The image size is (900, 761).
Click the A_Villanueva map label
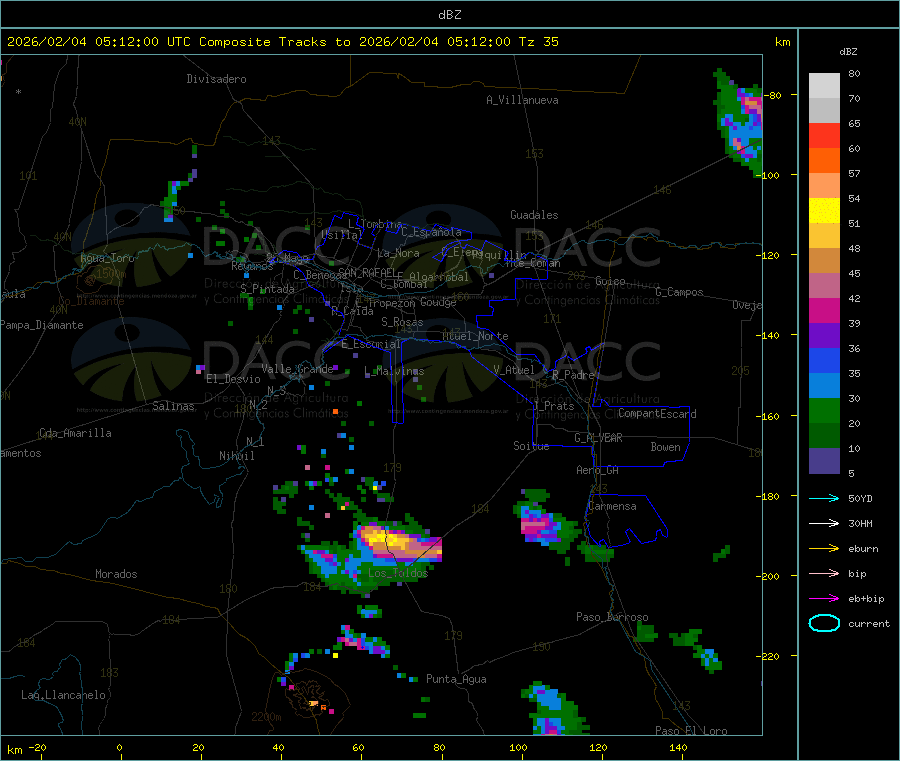pyautogui.click(x=522, y=100)
